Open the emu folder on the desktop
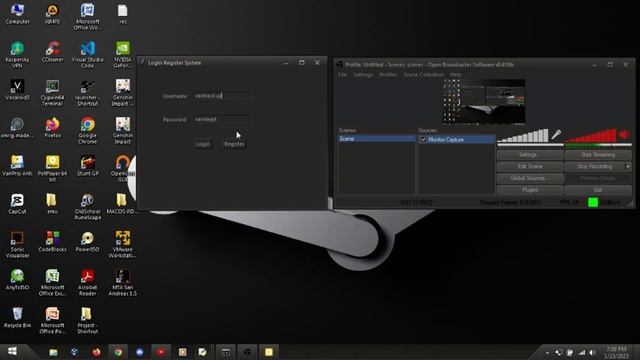Viewport: 640px width, 360px height. tap(52, 204)
